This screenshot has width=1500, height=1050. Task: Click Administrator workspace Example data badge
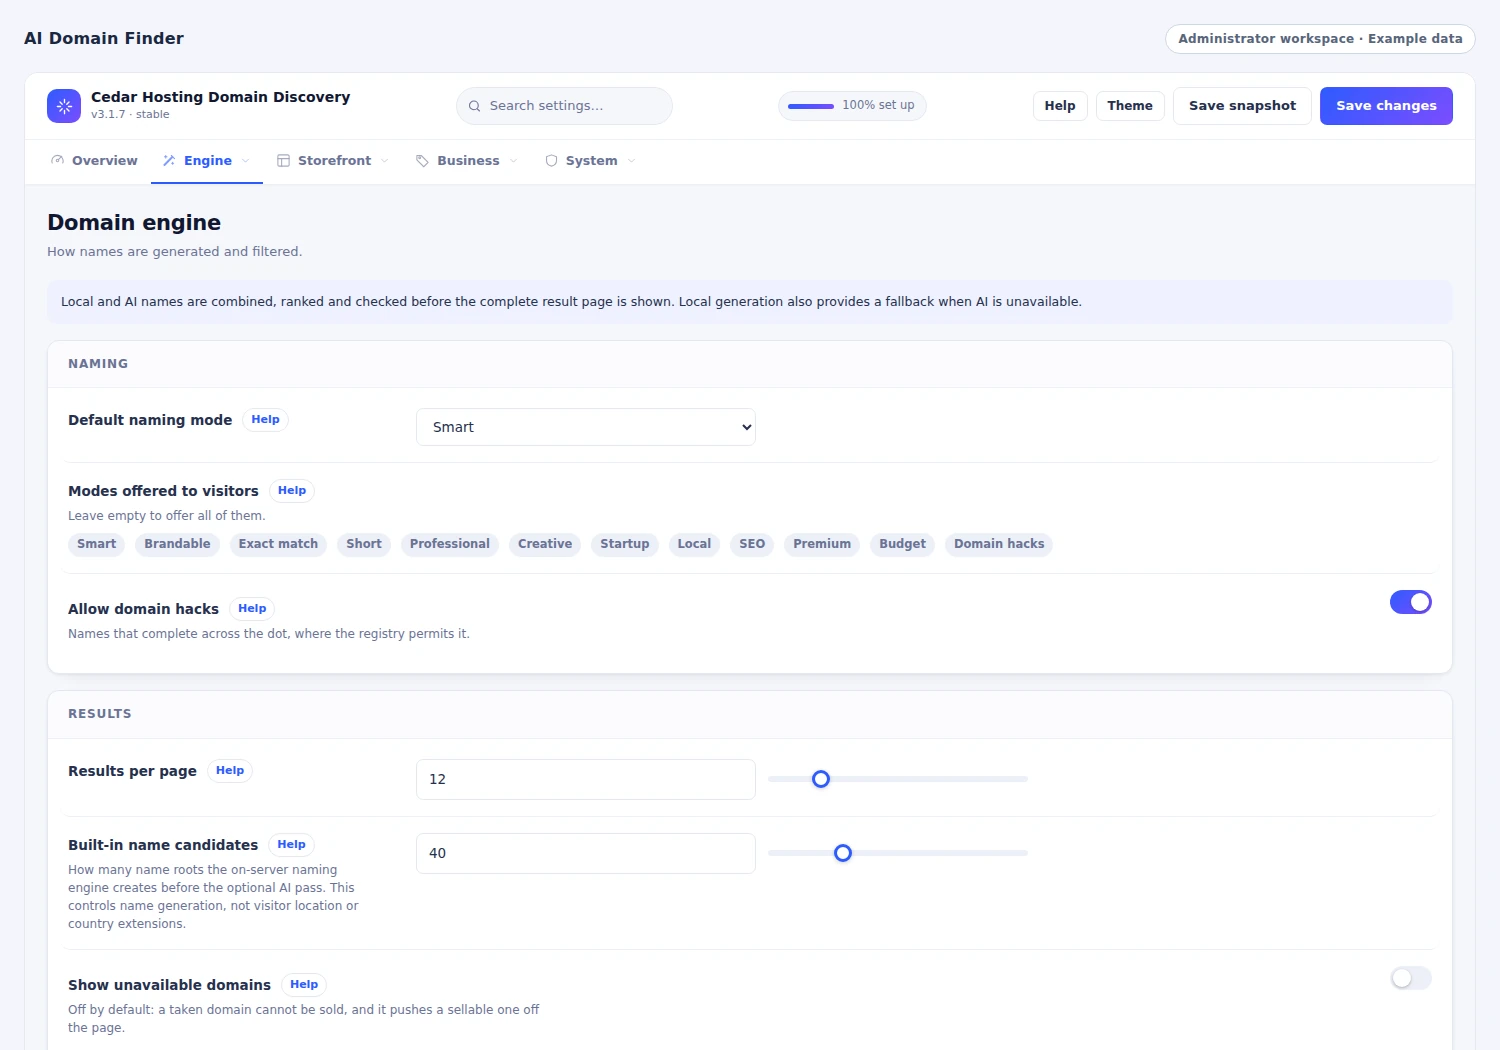click(1320, 39)
